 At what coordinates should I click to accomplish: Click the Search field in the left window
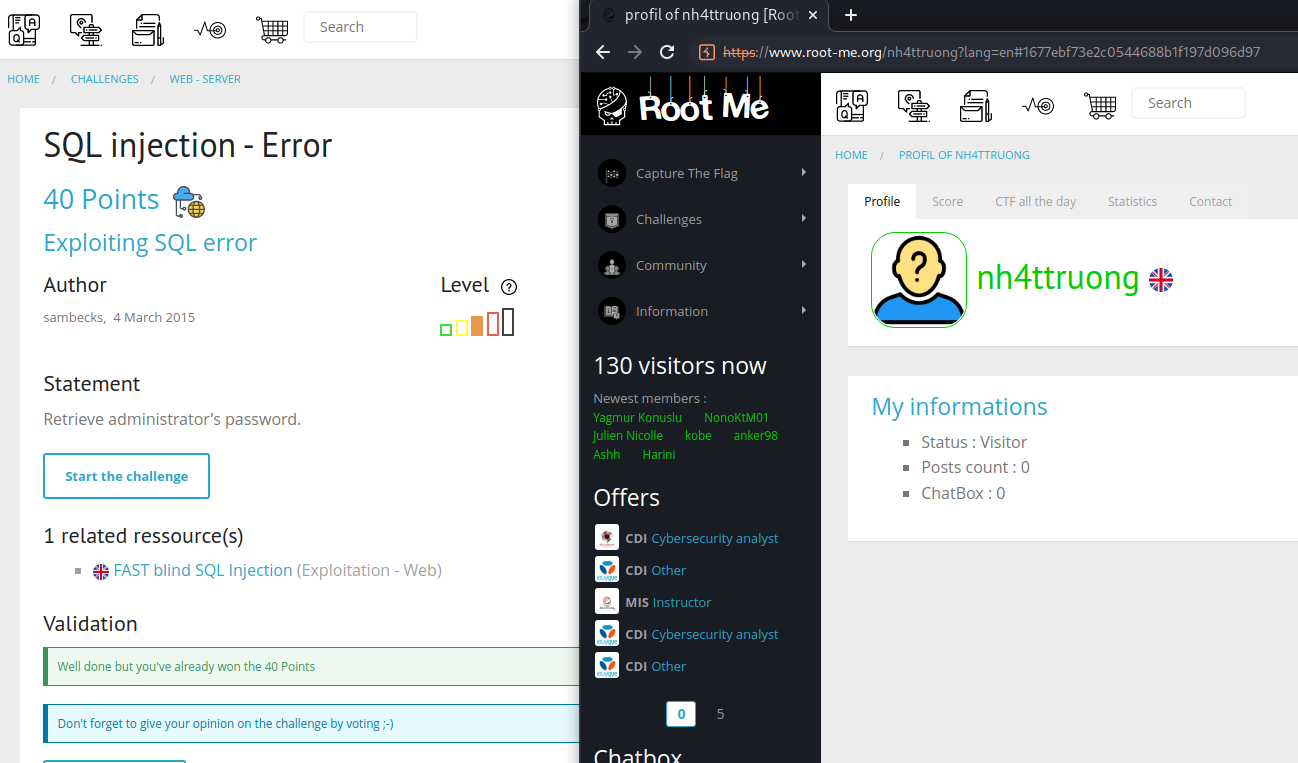[360, 27]
